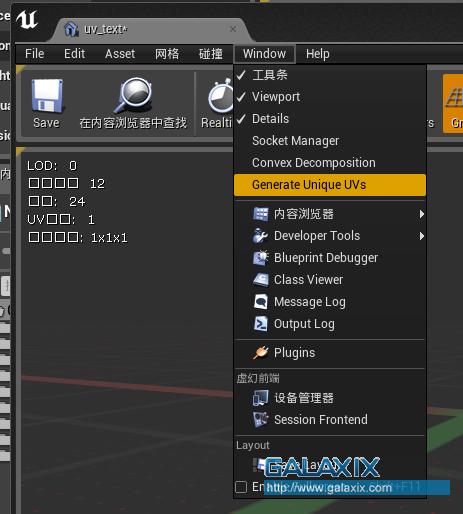The image size is (463, 514).
Task: Open the Asset menu
Action: tap(120, 54)
